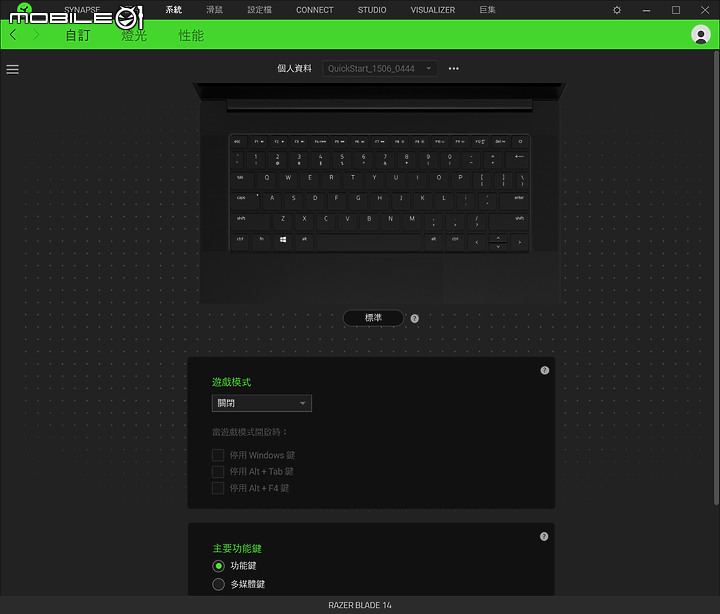Screen dimensions: 720x614
Task: Show help for 遊戲模式 panel
Action: (545, 370)
